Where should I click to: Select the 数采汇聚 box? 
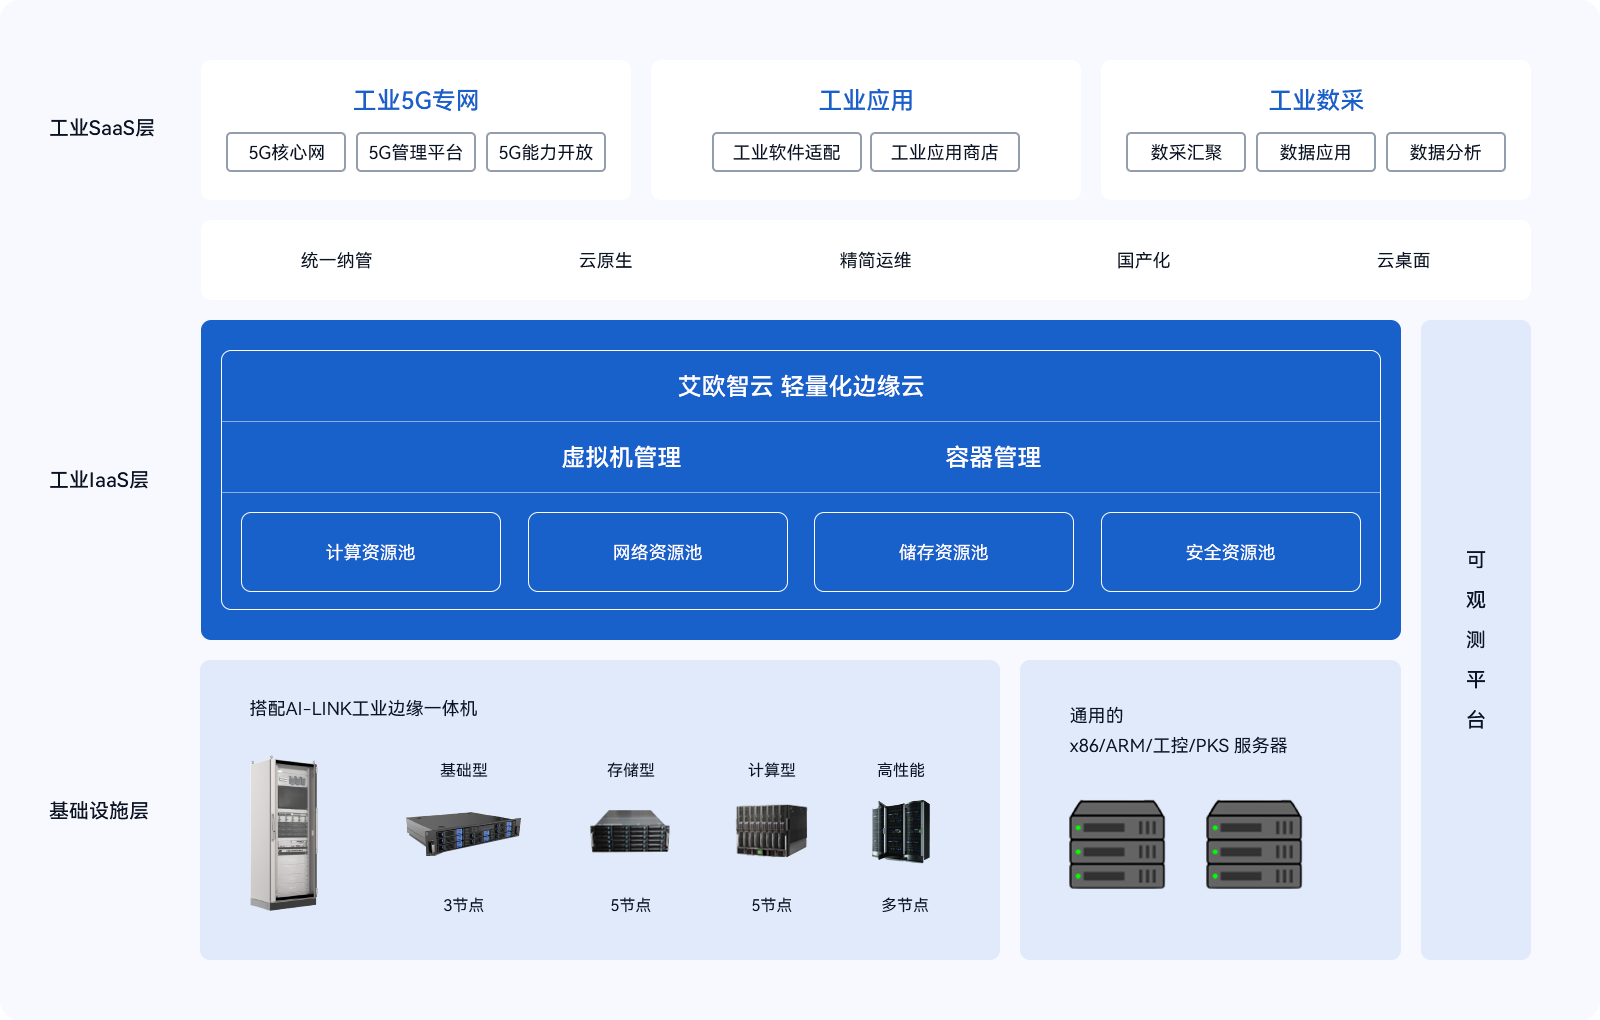(x=1186, y=152)
